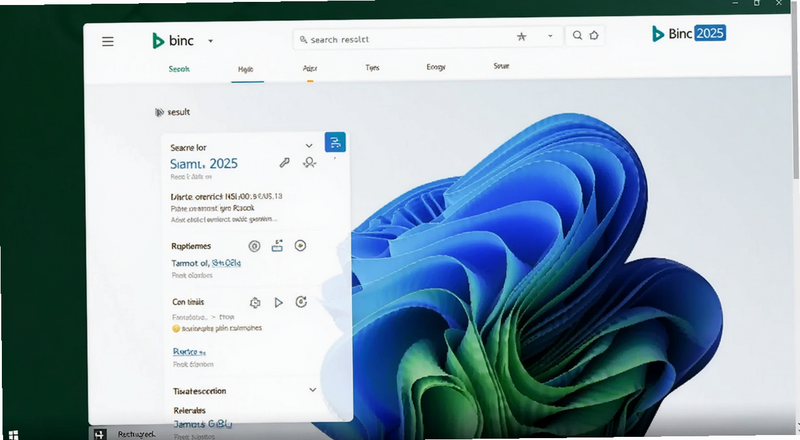Click the Windows Start button
The height and width of the screenshot is (440, 800).
tap(13, 435)
